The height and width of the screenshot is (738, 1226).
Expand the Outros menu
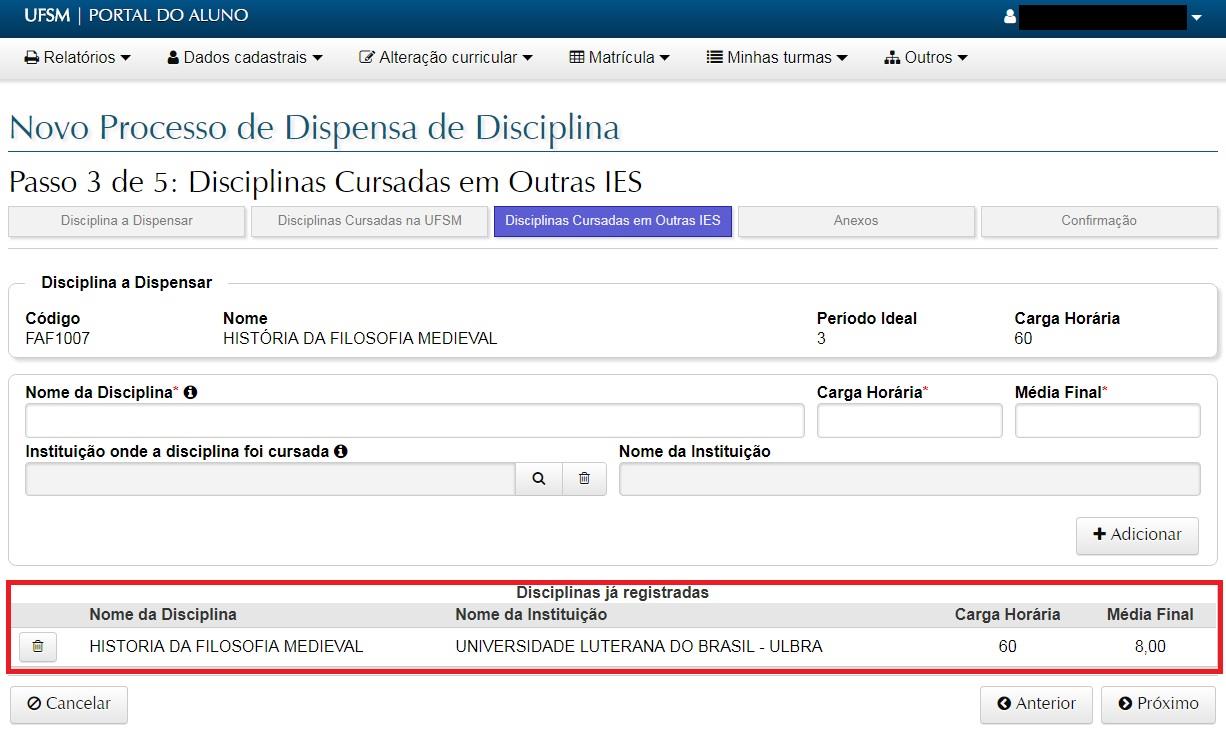tap(926, 58)
